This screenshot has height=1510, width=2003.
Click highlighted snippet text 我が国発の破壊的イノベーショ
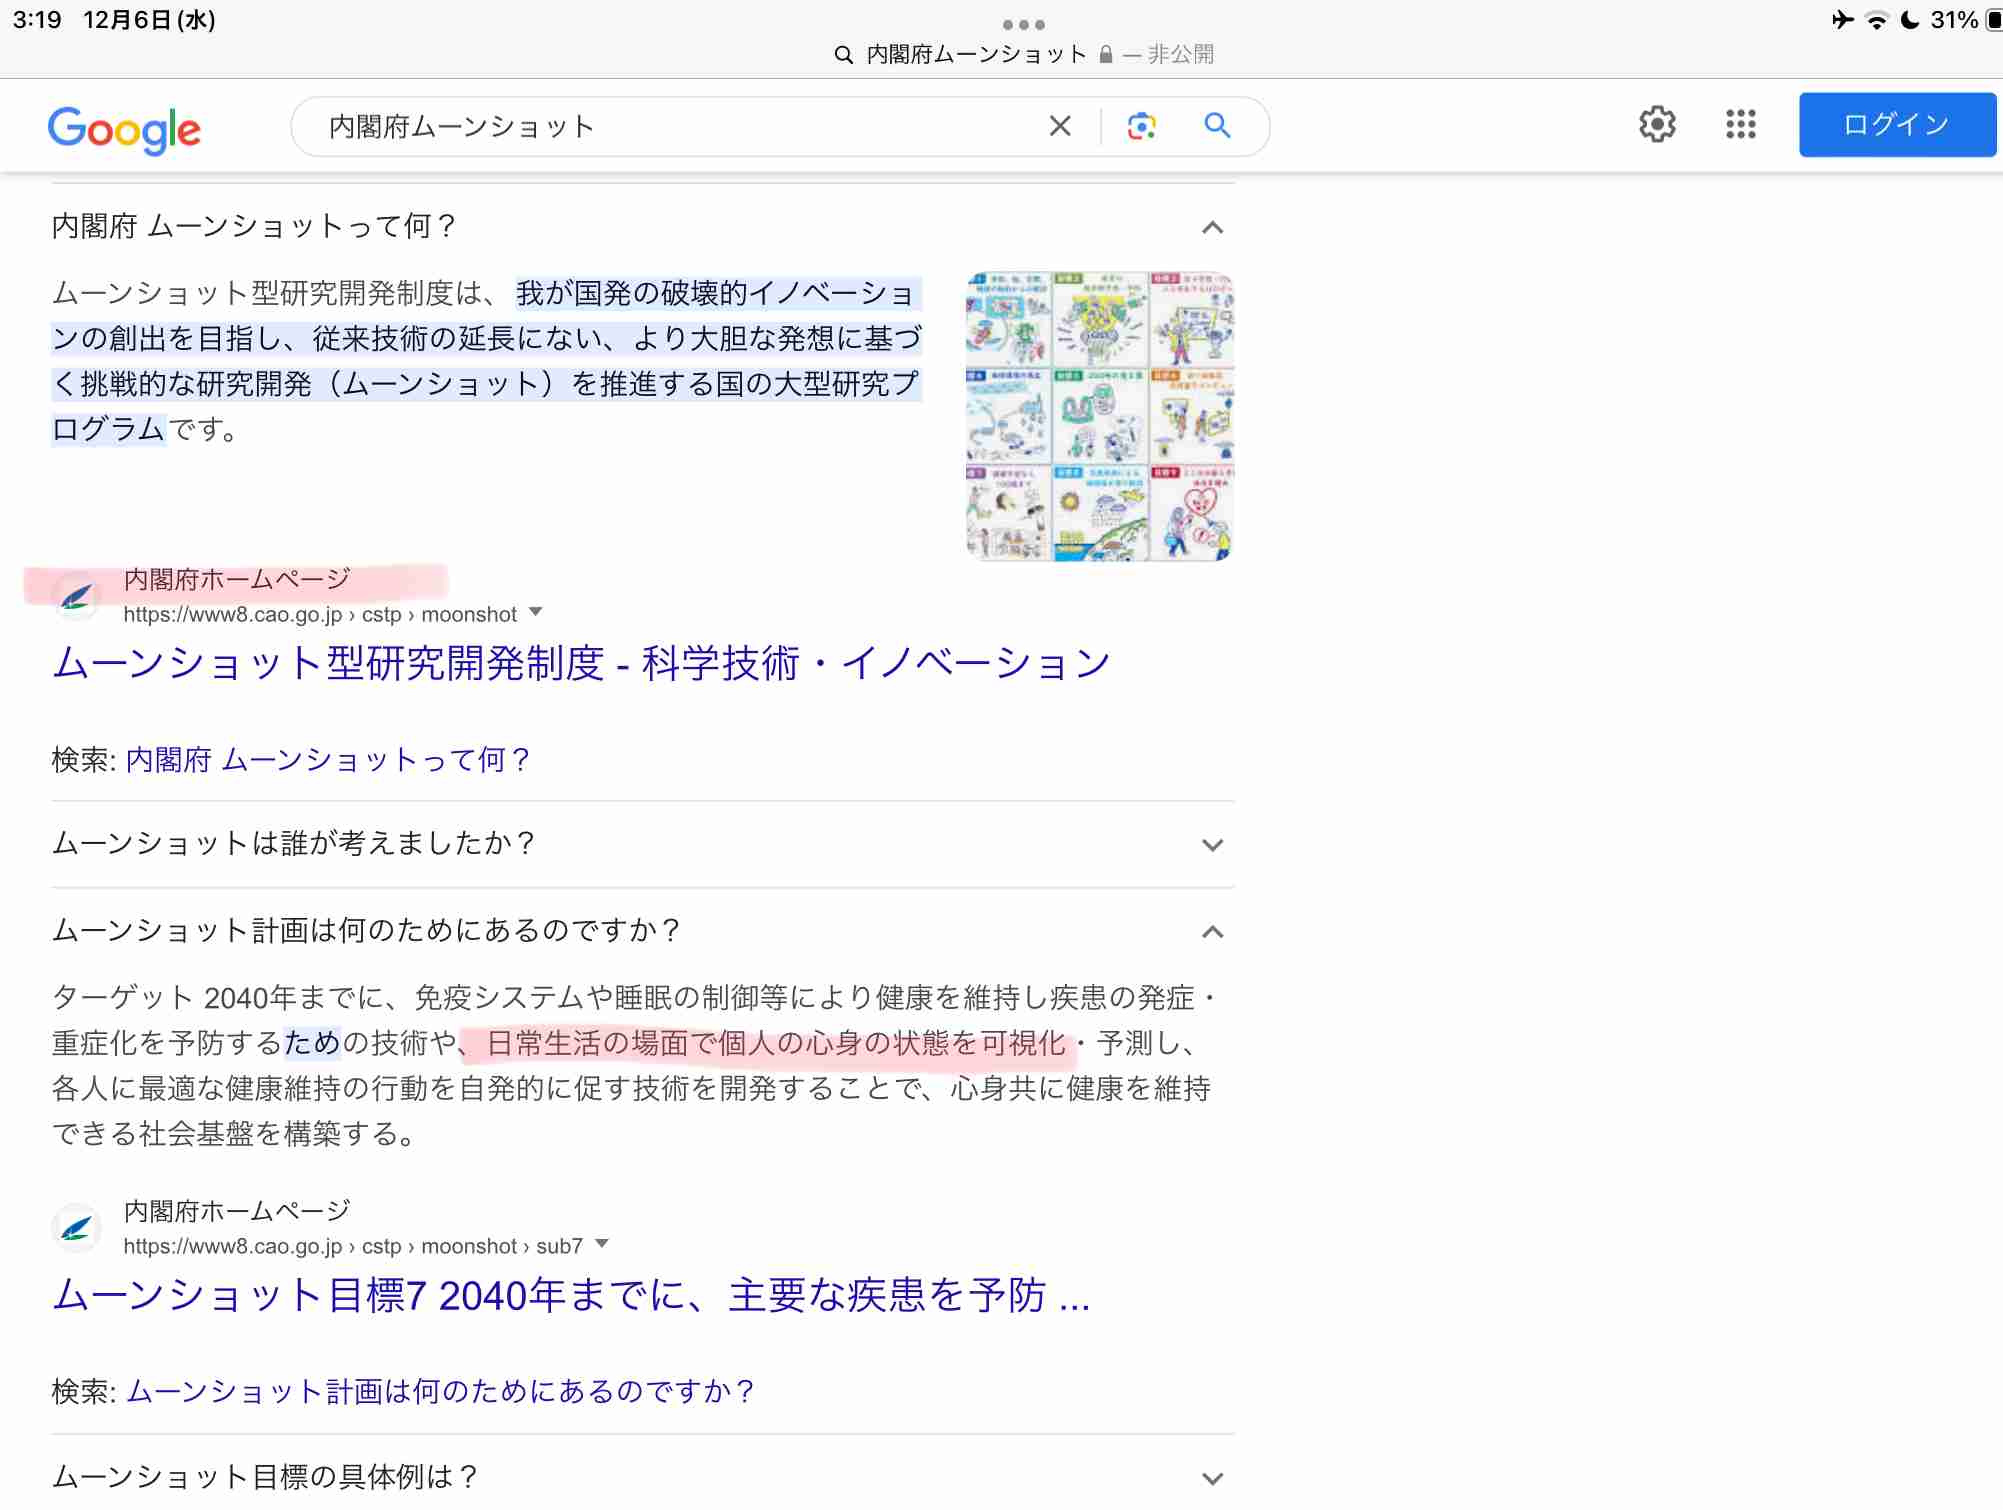[716, 293]
